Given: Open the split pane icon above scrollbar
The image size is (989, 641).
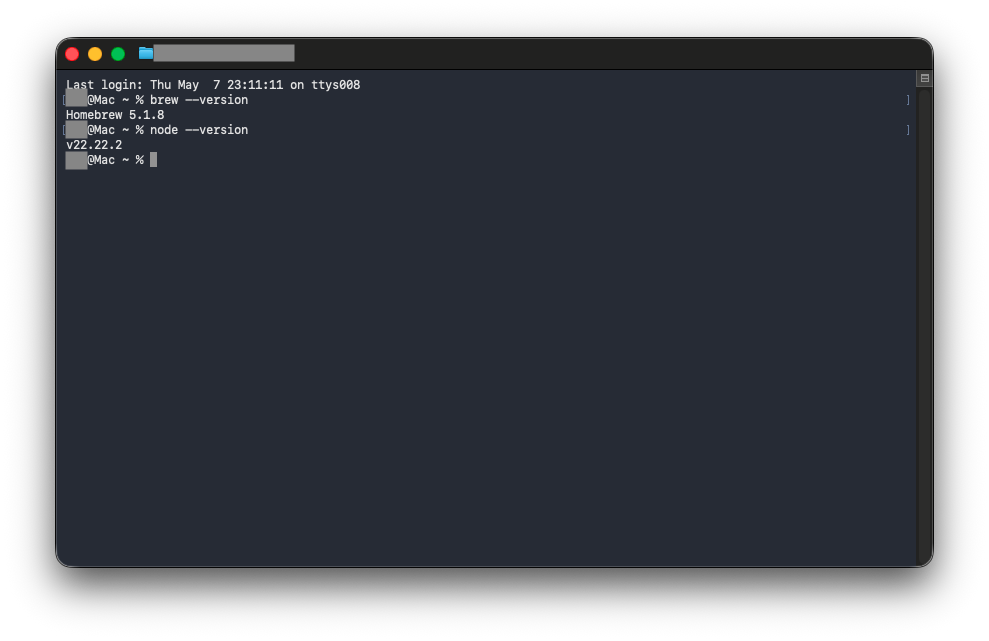Looking at the screenshot, I should pyautogui.click(x=925, y=78).
